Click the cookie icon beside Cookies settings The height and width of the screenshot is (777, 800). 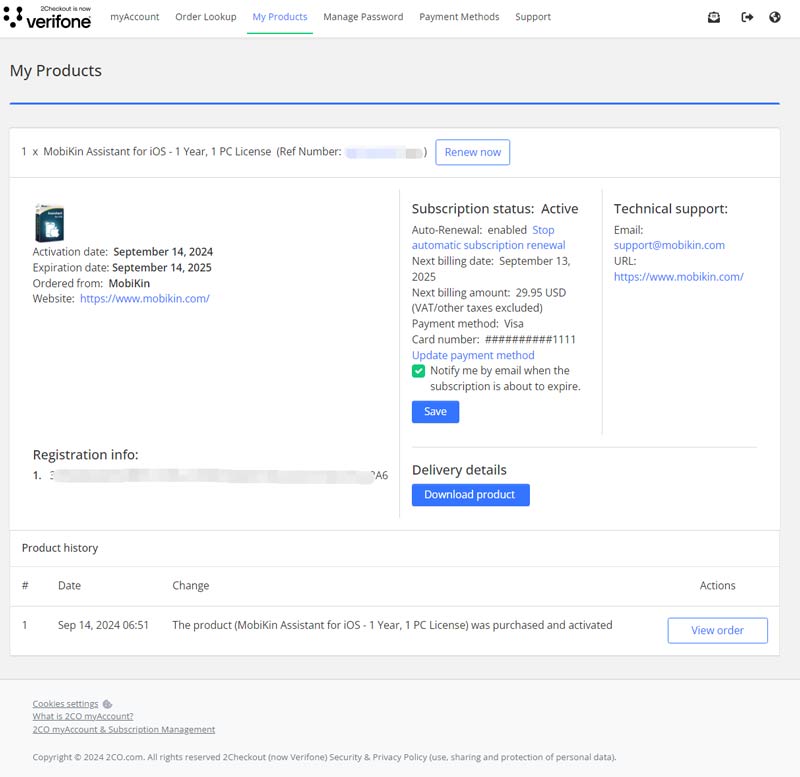[107, 704]
